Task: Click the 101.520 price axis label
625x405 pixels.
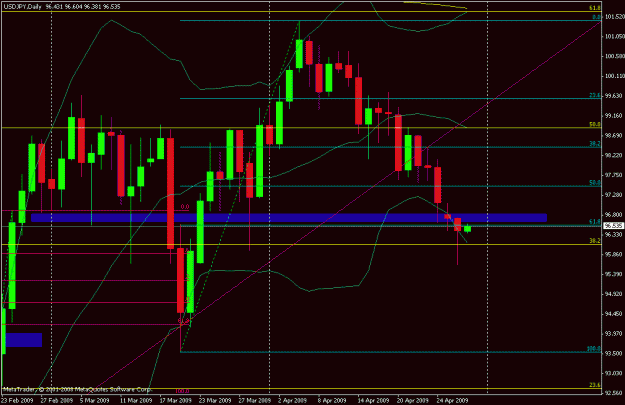Action: click(x=614, y=17)
